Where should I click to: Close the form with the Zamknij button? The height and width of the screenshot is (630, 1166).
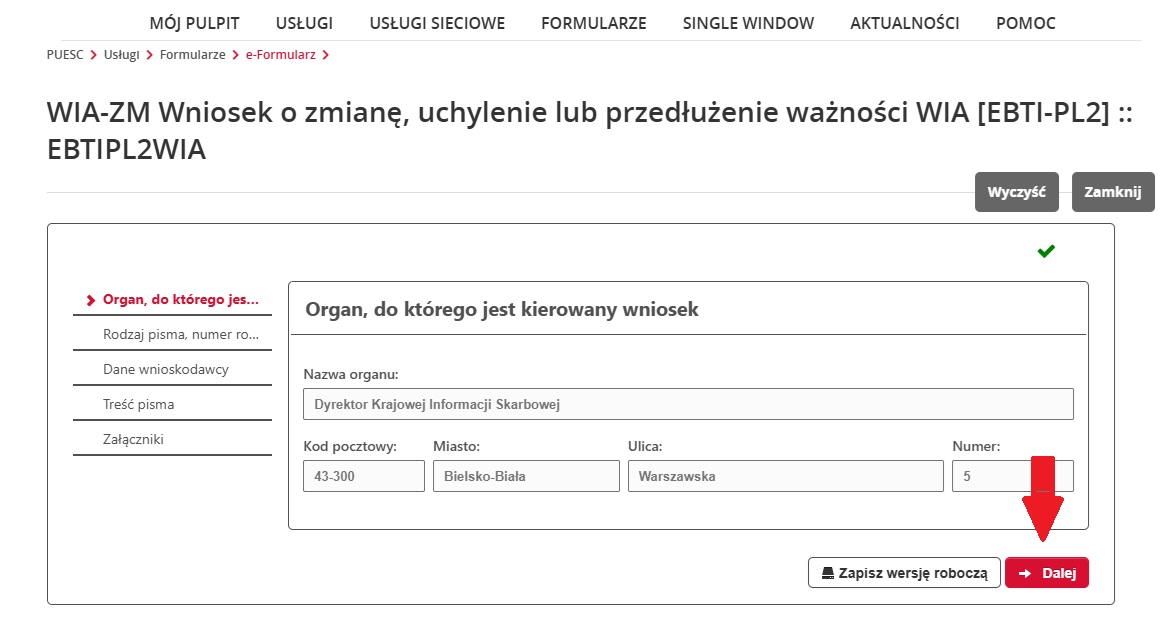pyautogui.click(x=1112, y=191)
